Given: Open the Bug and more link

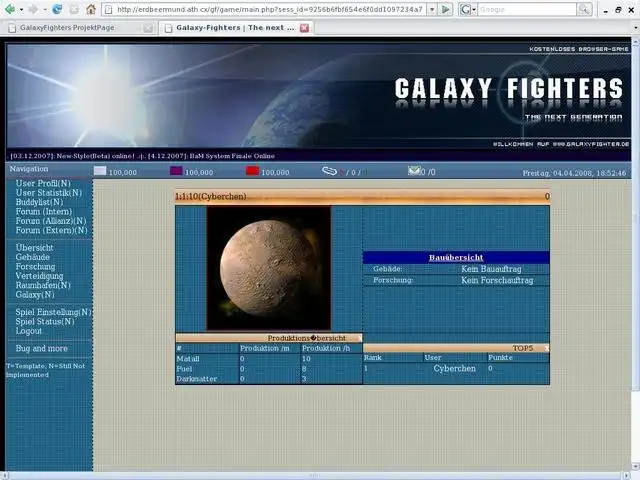Looking at the screenshot, I should pos(42,349).
